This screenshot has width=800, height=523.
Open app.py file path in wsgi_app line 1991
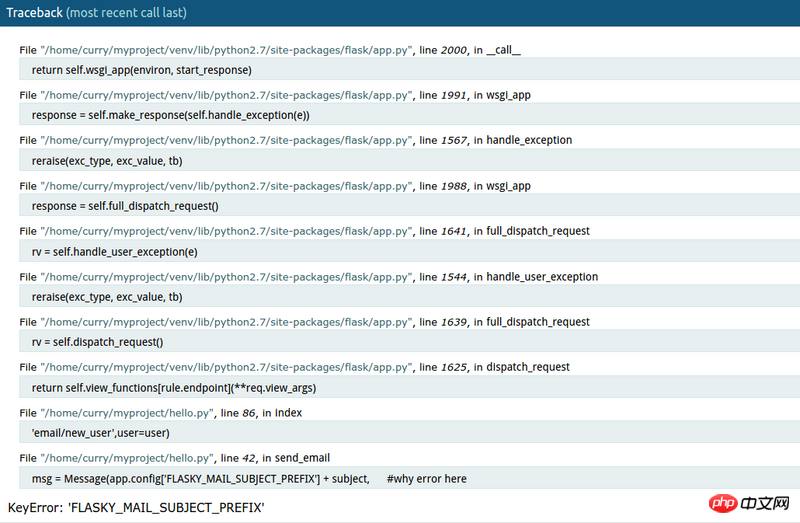[227, 95]
